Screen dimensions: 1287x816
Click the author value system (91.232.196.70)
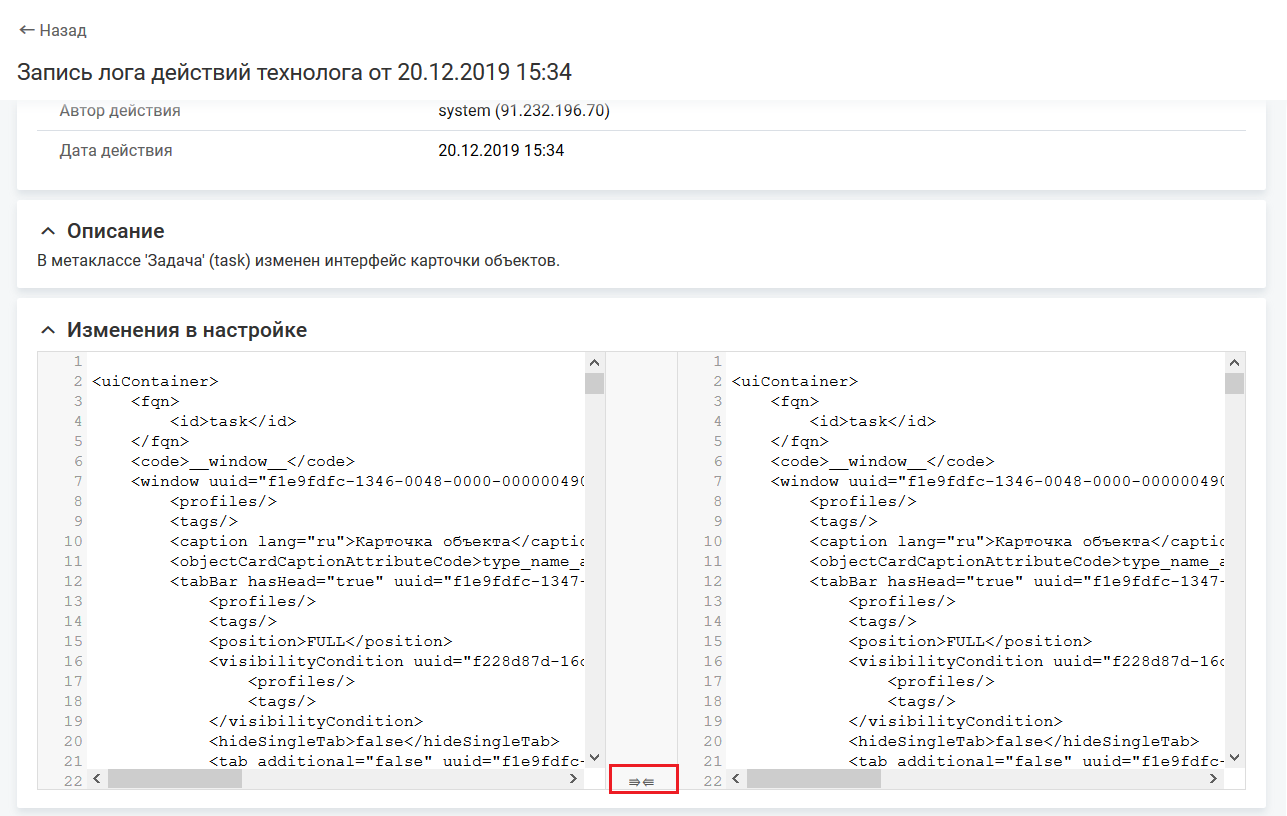(x=523, y=111)
